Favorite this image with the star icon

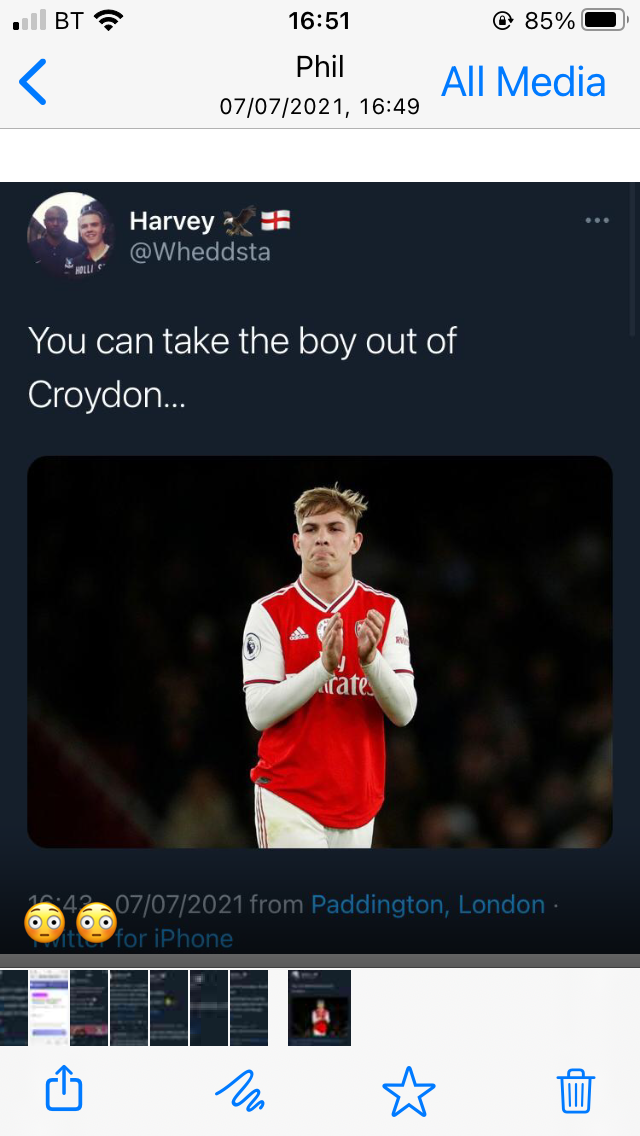(x=409, y=1089)
